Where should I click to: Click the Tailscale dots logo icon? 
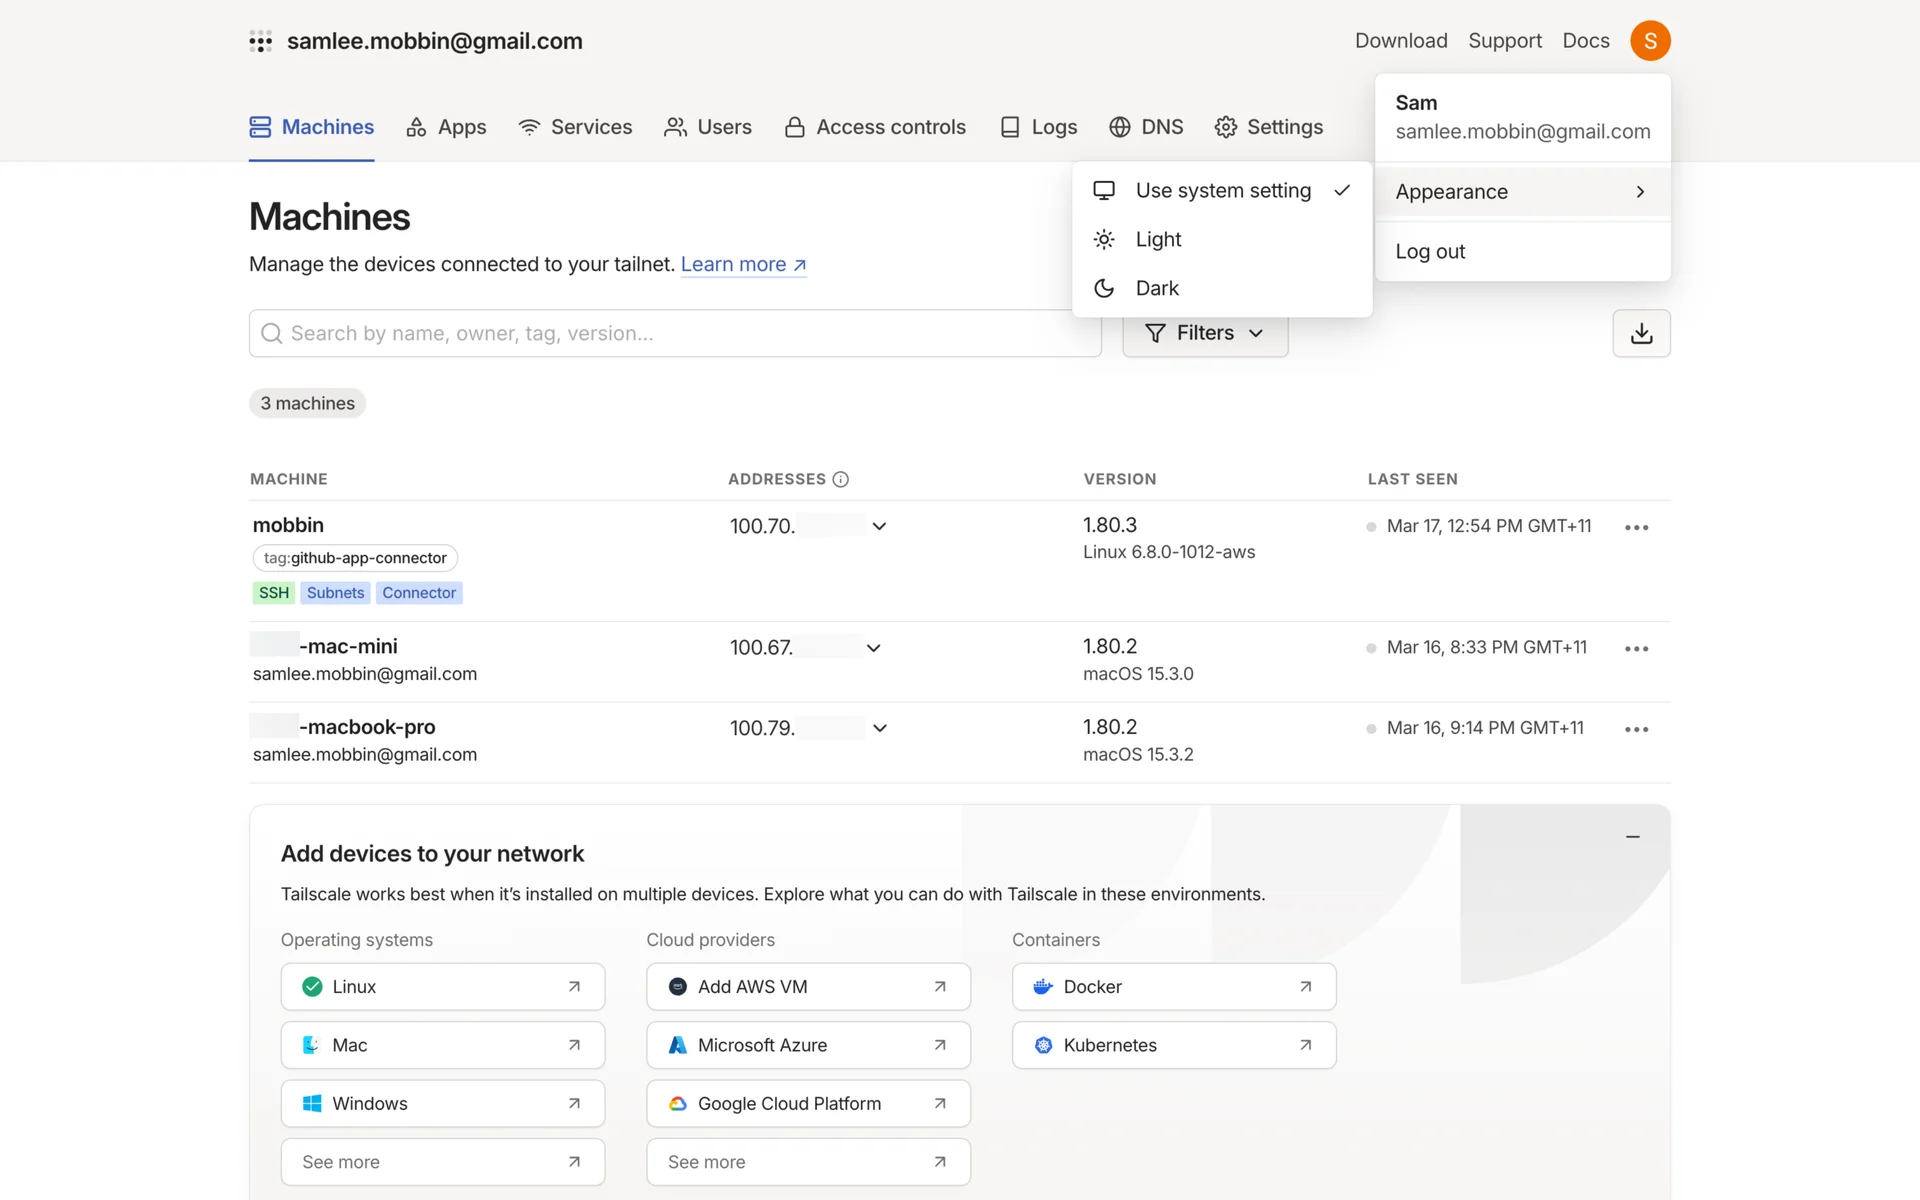261,41
